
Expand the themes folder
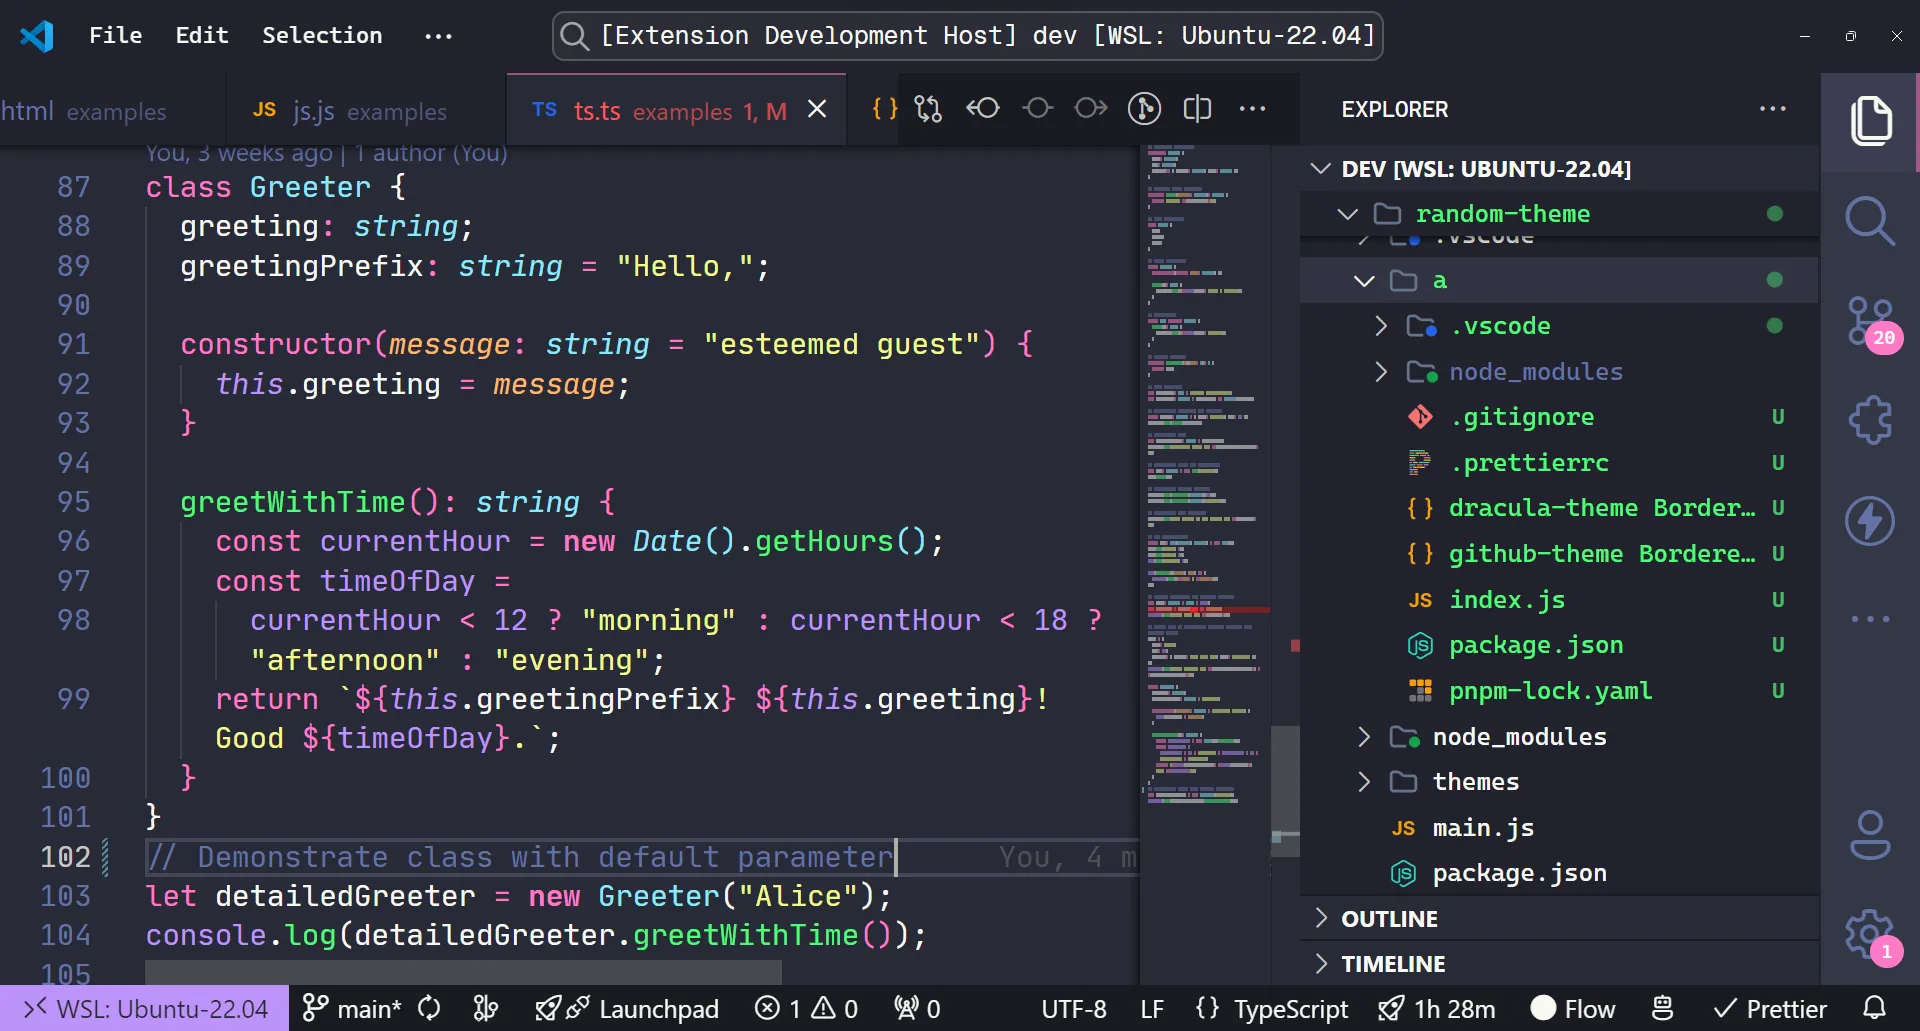pyautogui.click(x=1560, y=782)
